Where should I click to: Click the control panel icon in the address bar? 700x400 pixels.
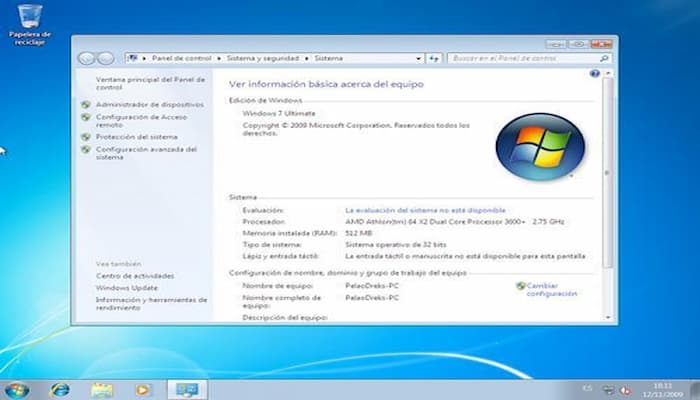click(x=133, y=58)
